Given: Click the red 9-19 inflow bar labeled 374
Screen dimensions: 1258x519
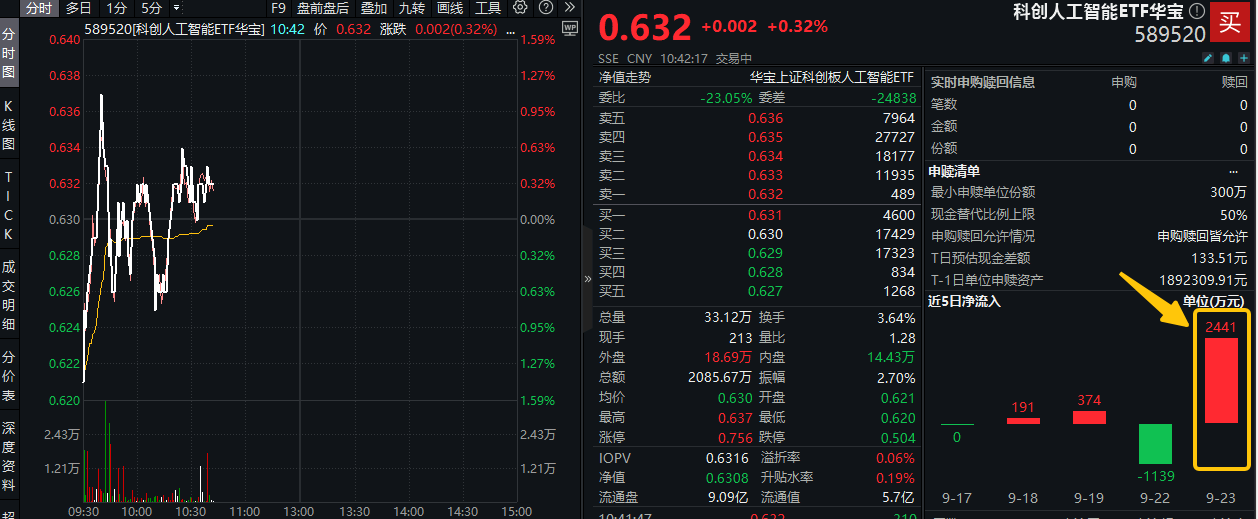Looking at the screenshot, I should 1089,417.
